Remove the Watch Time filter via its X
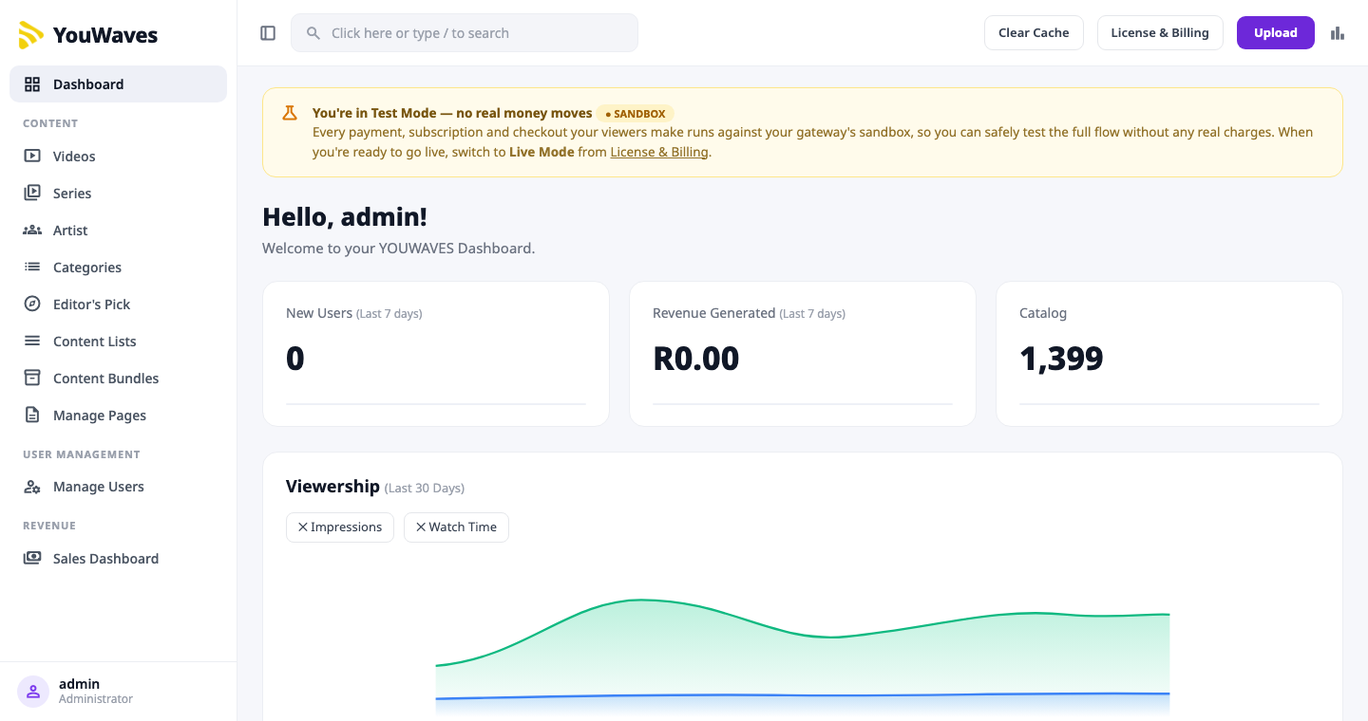This screenshot has width=1368, height=721. (421, 527)
